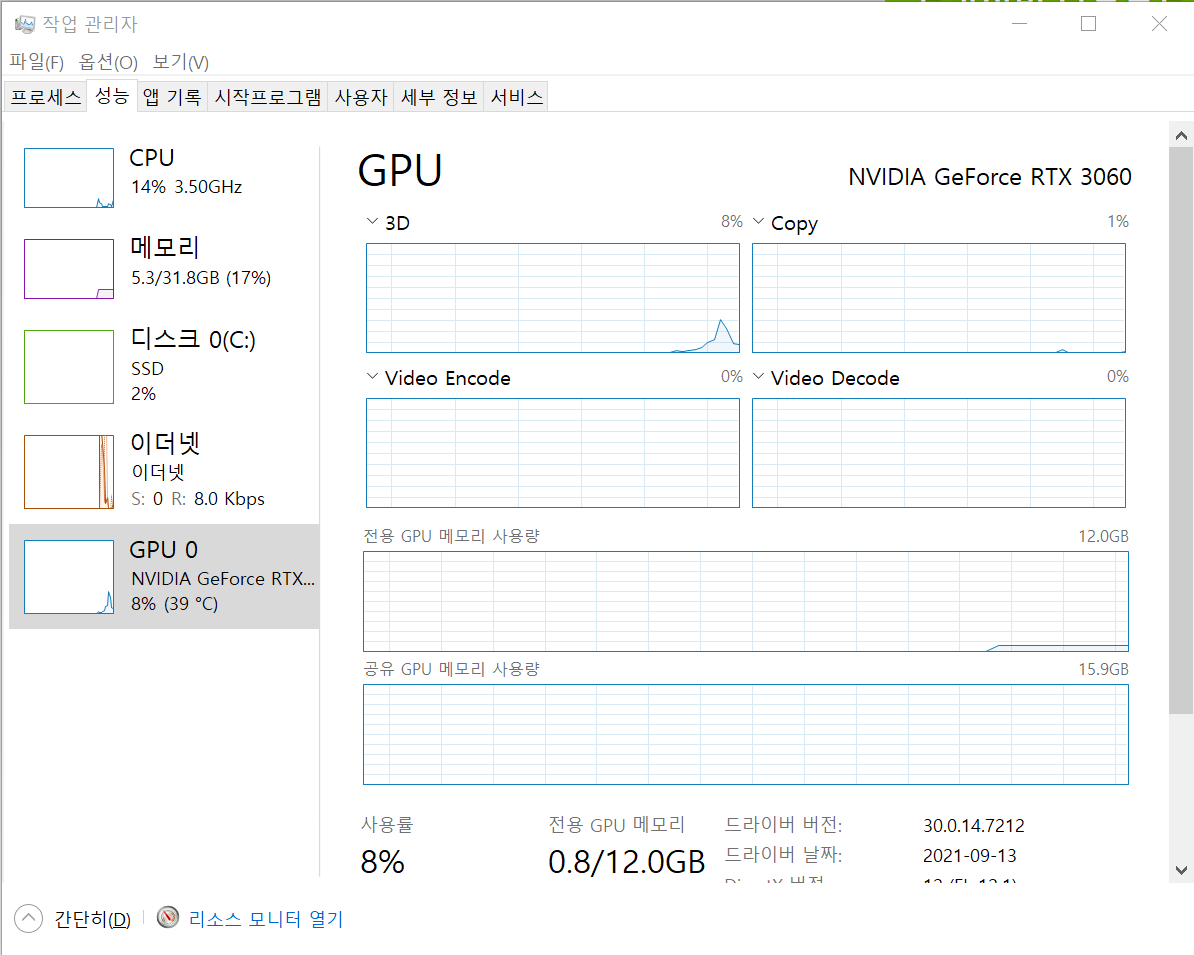This screenshot has height=955, width=1194.
Task: Click the Task Manager app icon in title bar
Action: click(x=24, y=24)
